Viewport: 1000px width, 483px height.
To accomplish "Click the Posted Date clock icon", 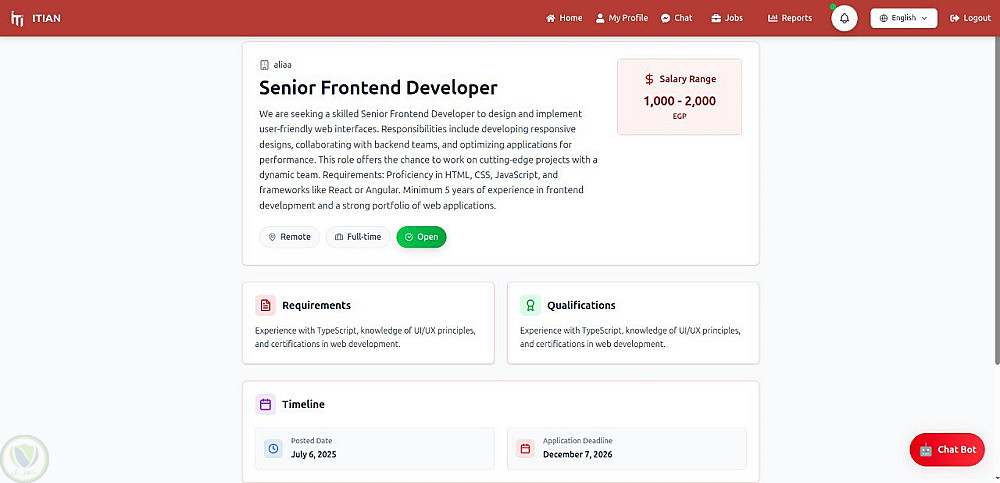I will pos(273,449).
